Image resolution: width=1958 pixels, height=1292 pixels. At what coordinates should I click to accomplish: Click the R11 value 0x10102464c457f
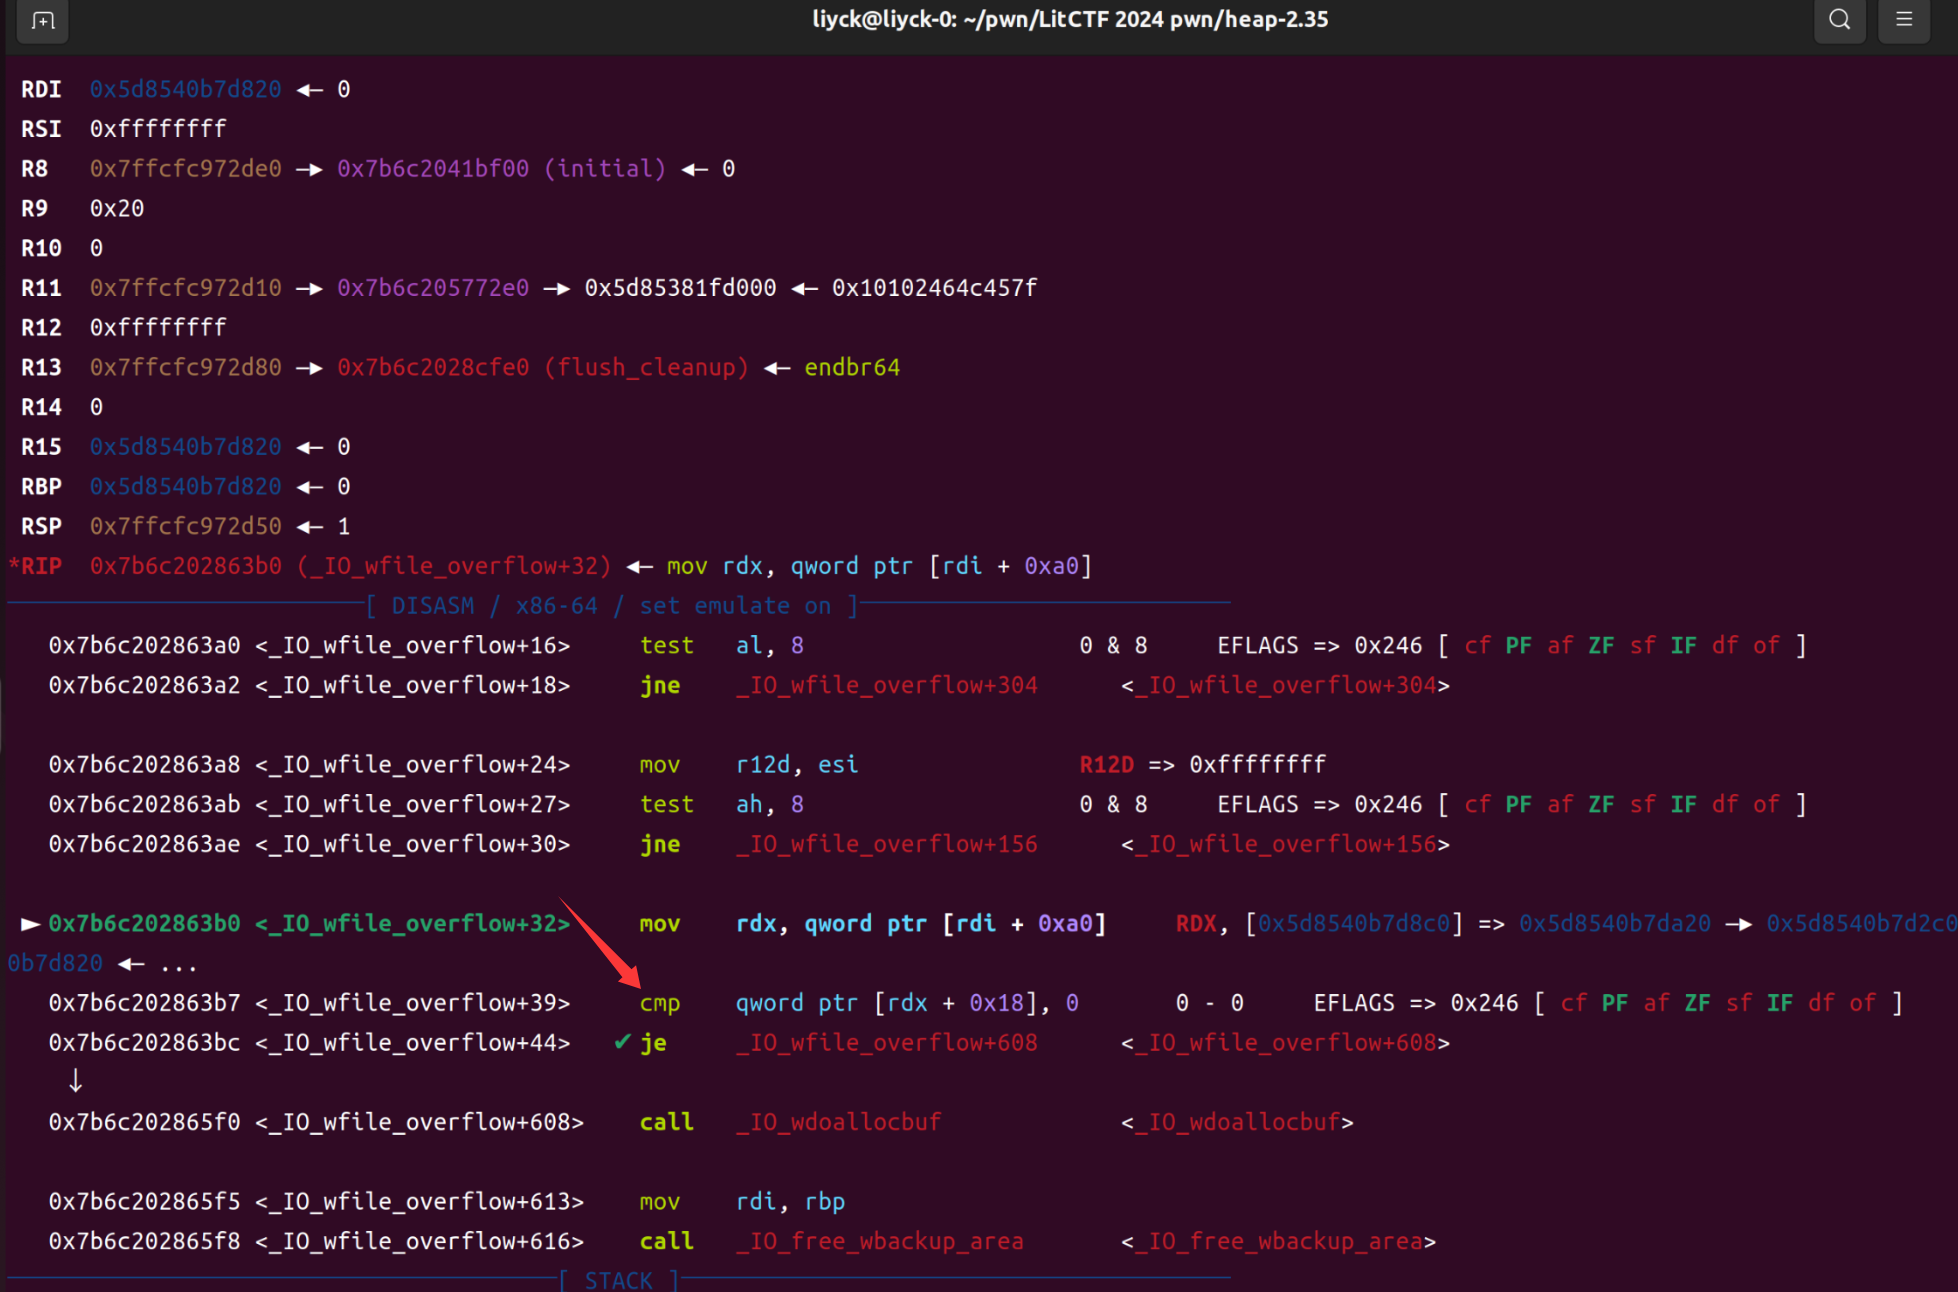point(934,288)
